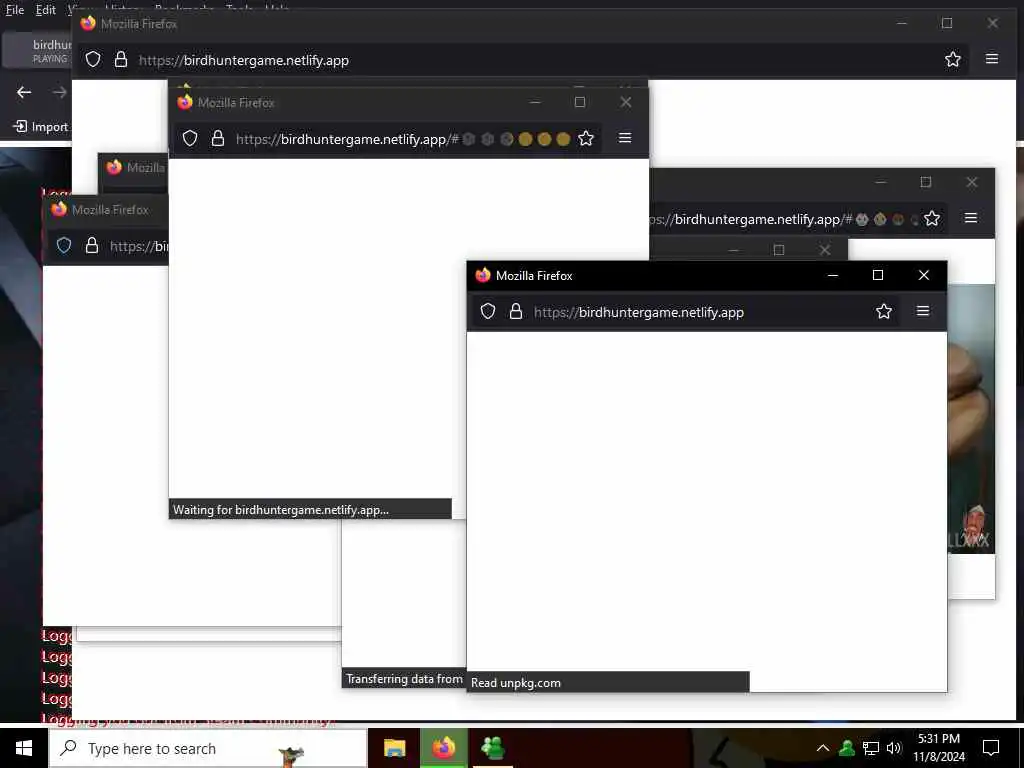Close the Firefox window showing 'Waiting for birdhuntergame'
This screenshot has width=1024, height=768.
point(626,102)
